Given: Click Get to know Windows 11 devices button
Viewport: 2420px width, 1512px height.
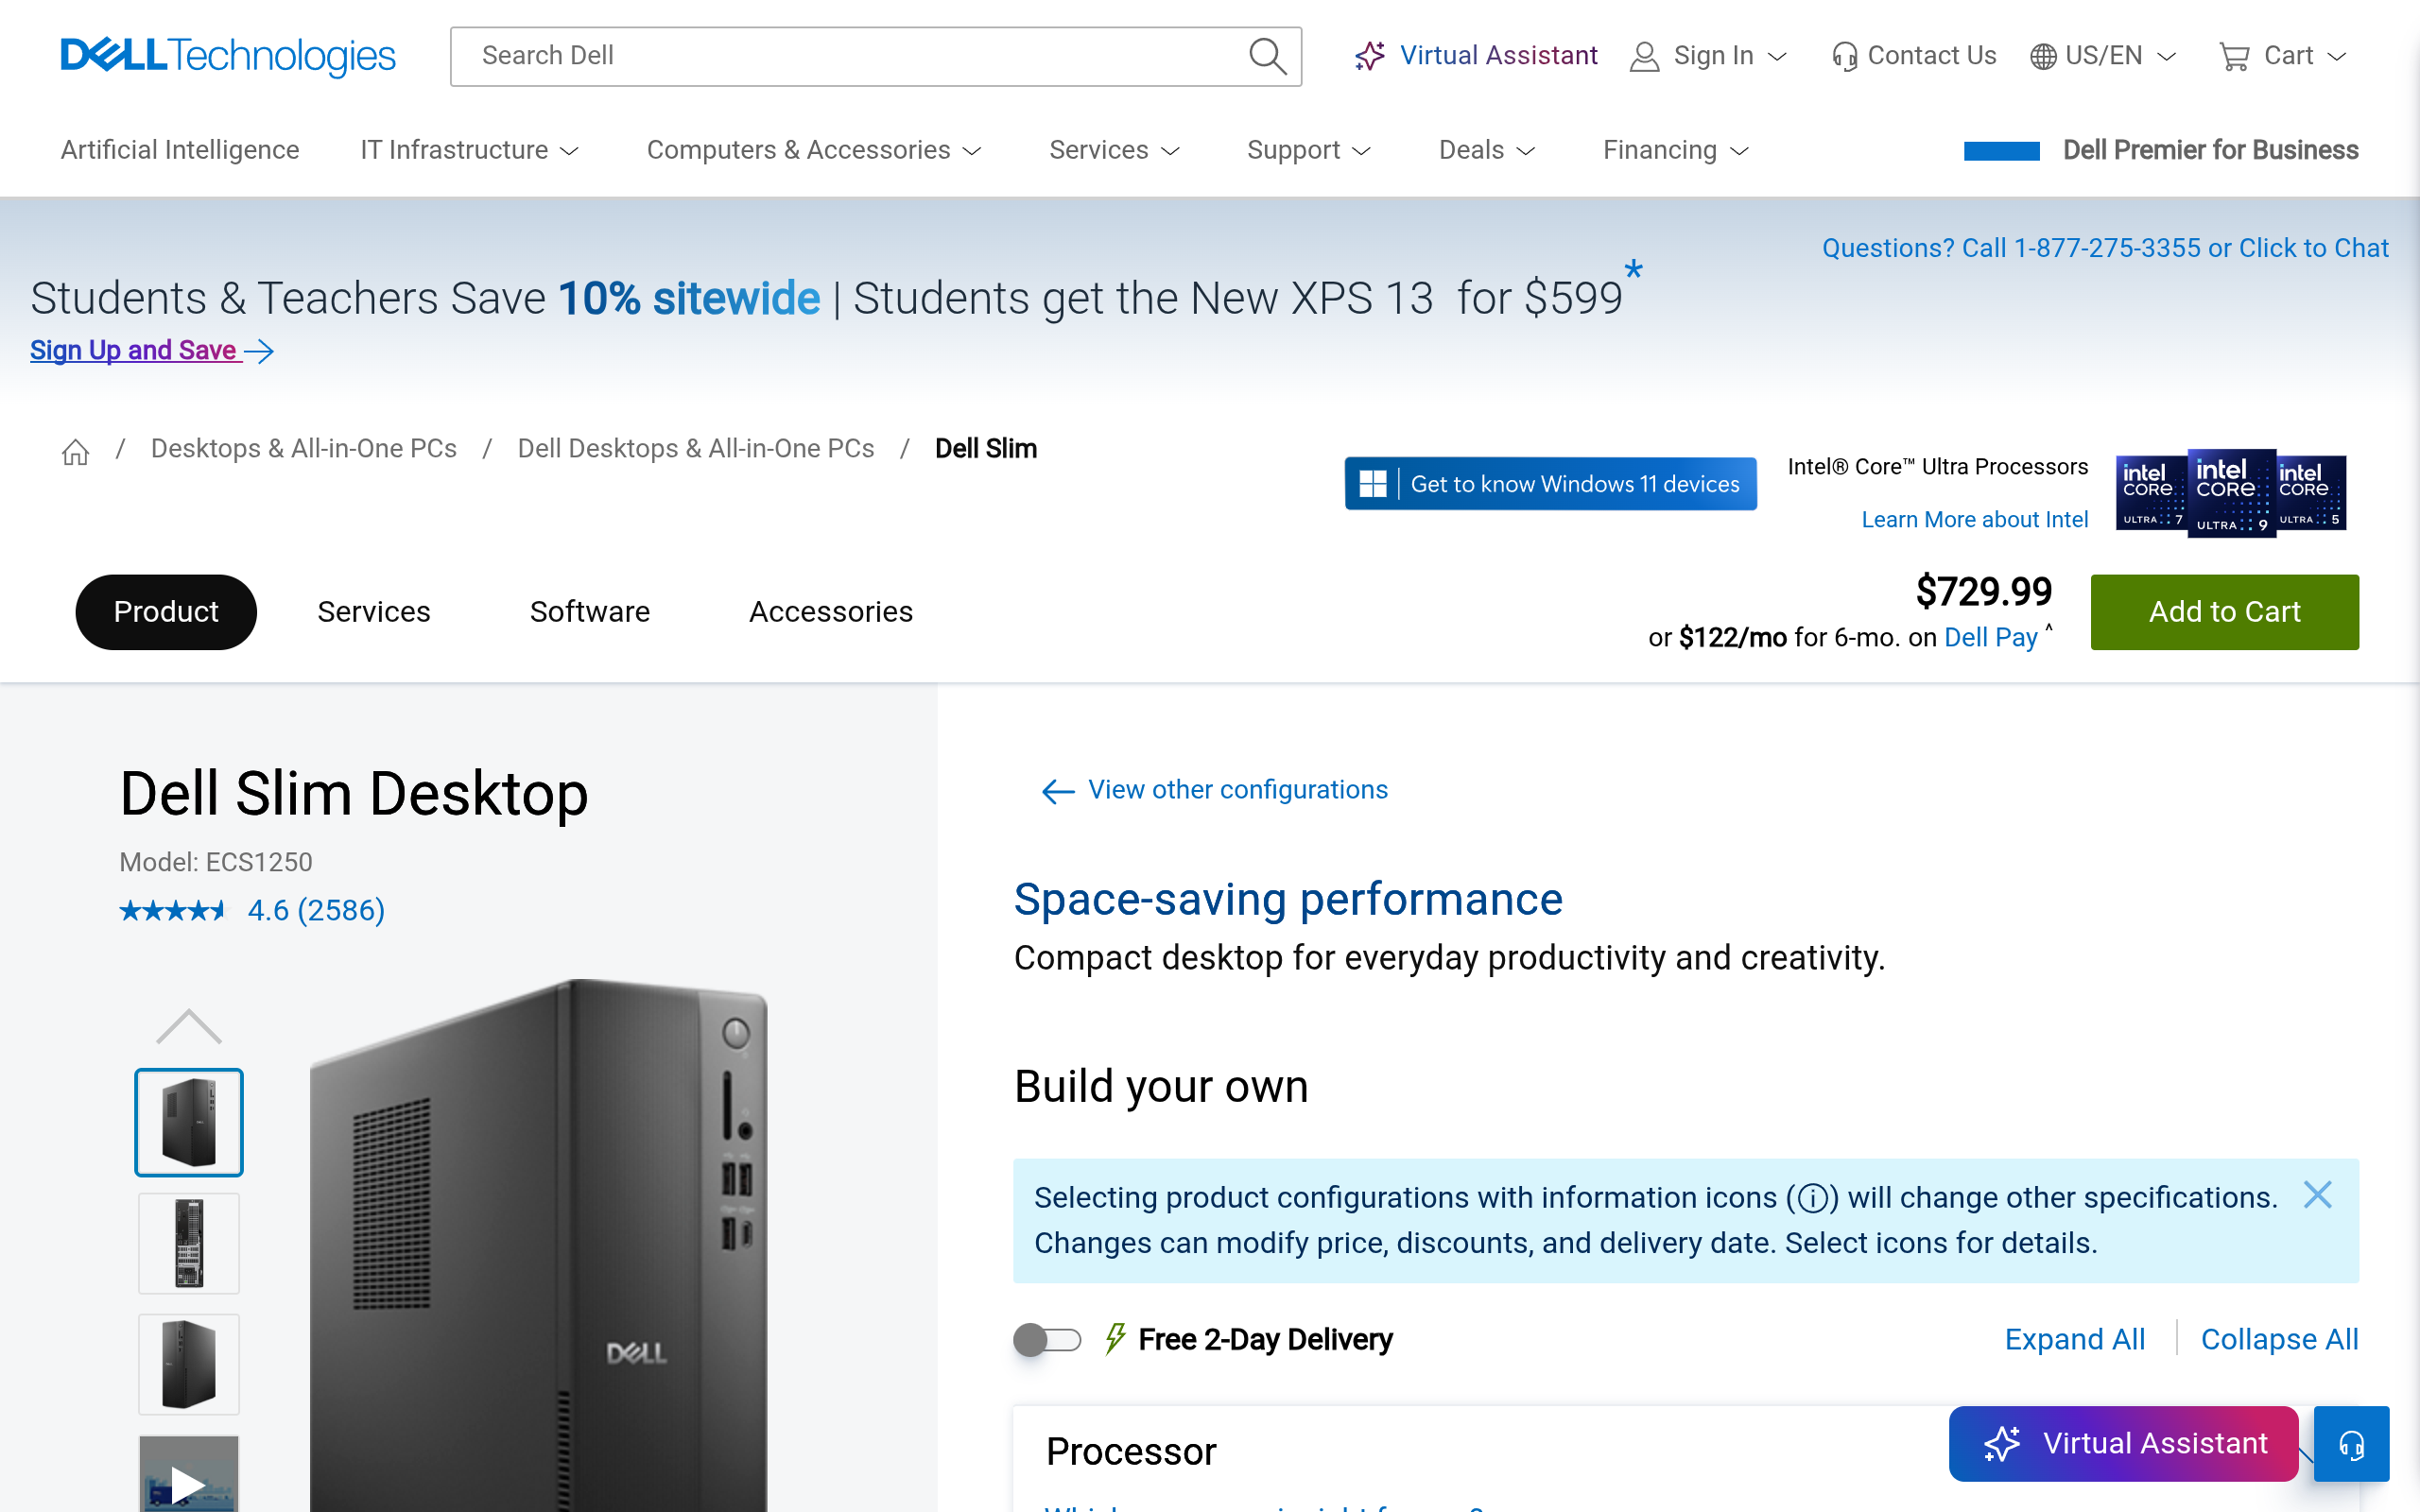Looking at the screenshot, I should [1550, 484].
